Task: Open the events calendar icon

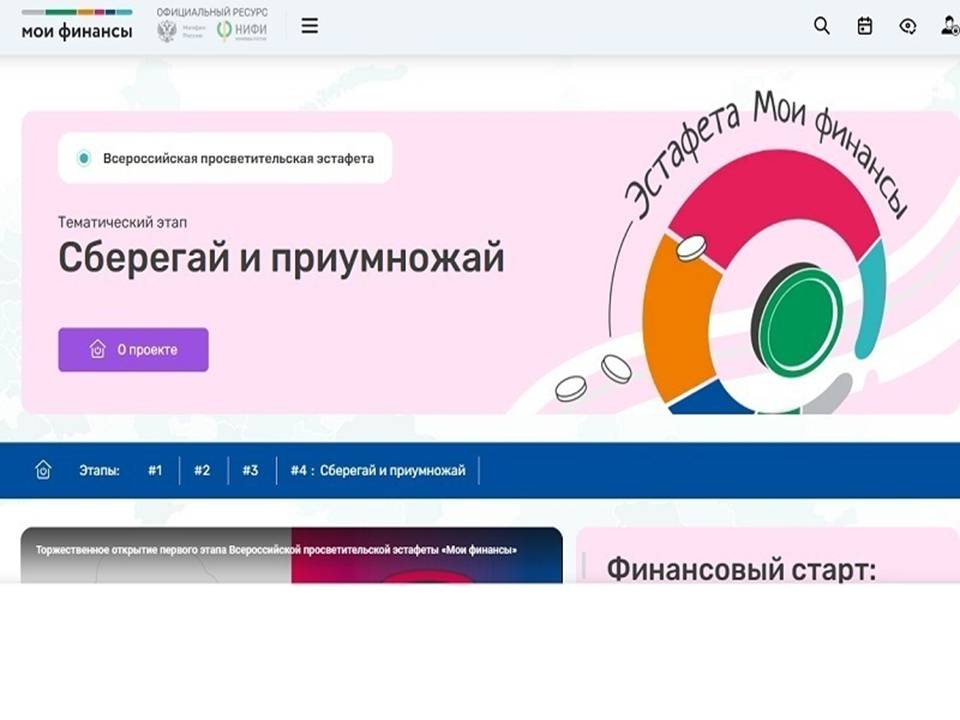Action: (864, 26)
